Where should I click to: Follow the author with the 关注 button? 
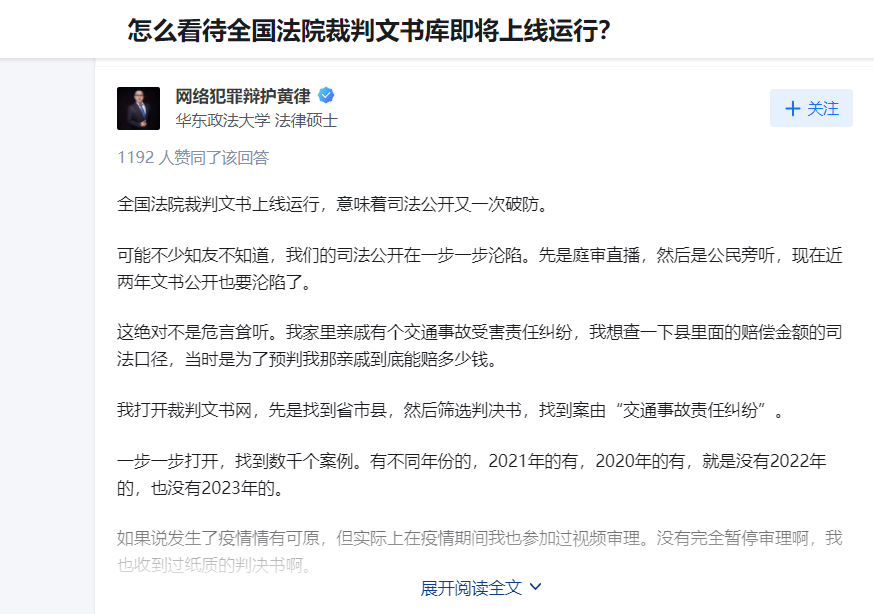point(811,108)
